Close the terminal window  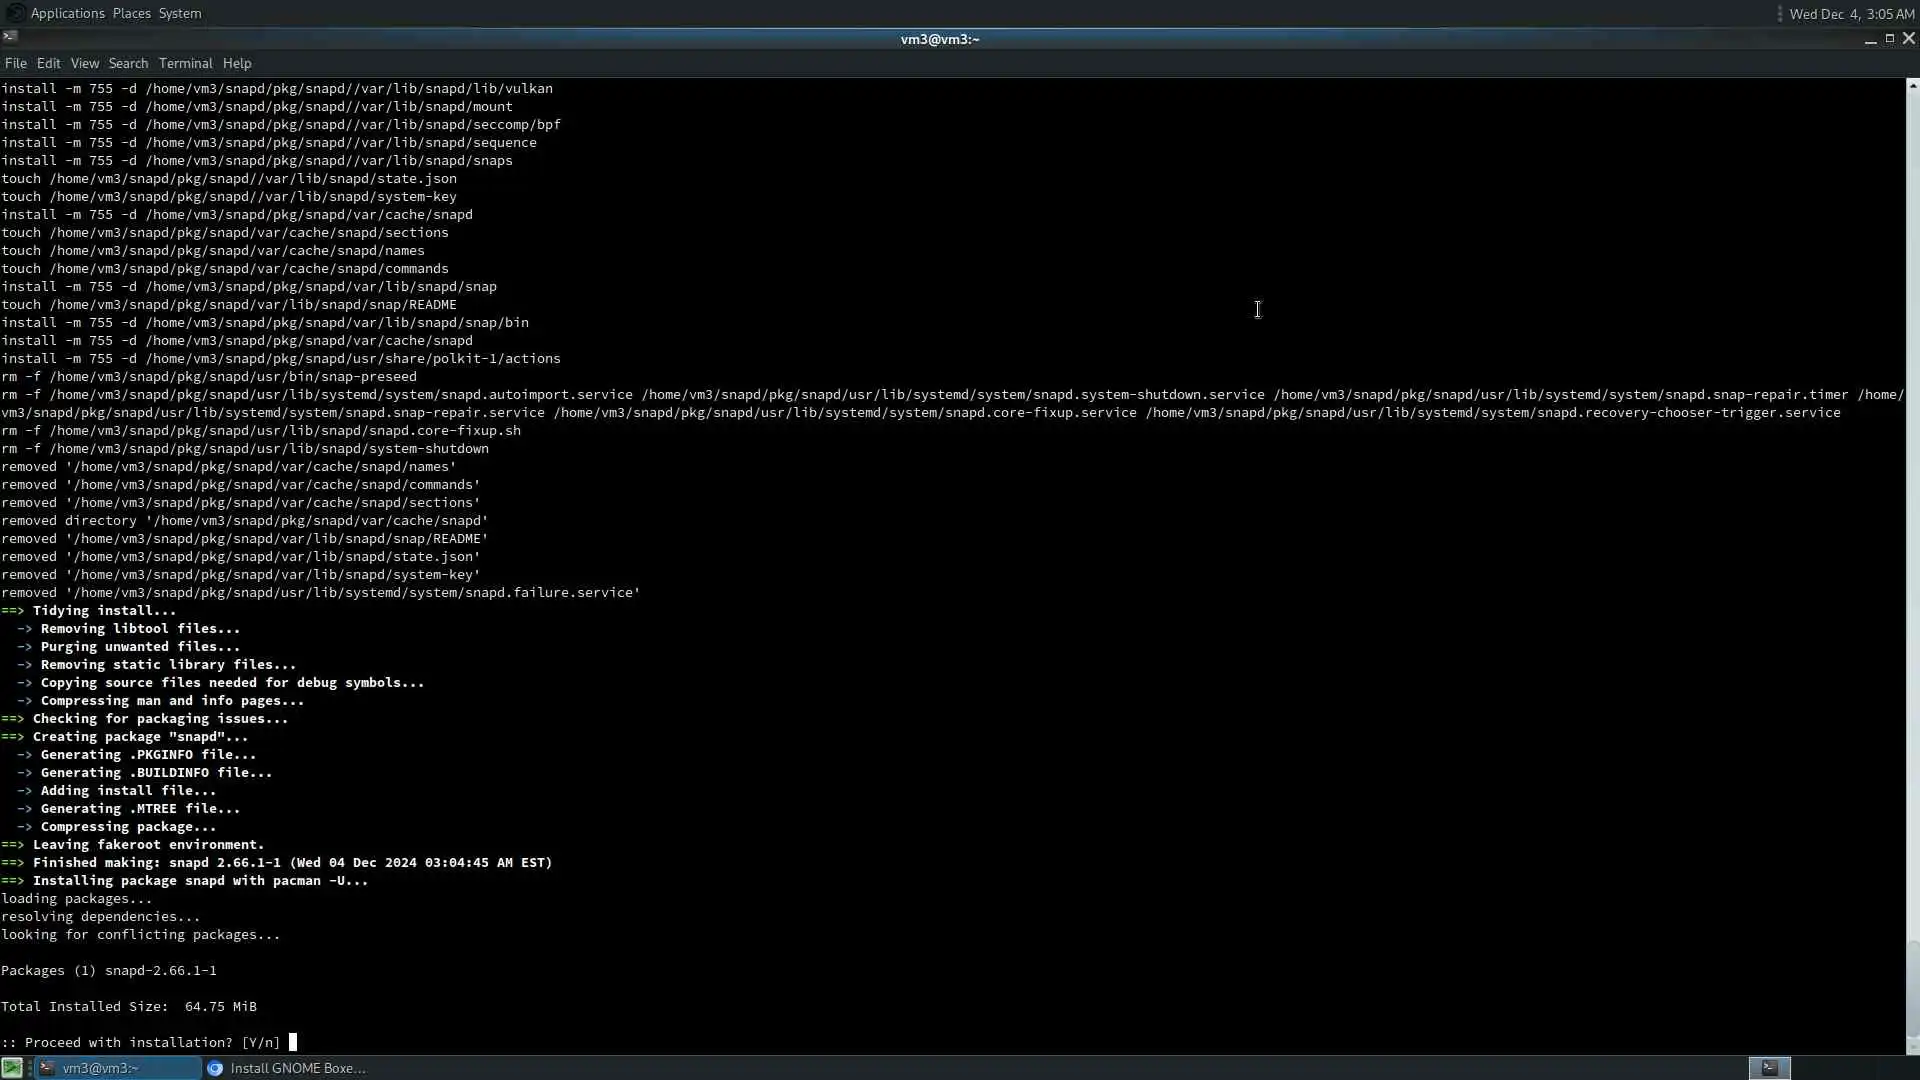pos(1908,38)
